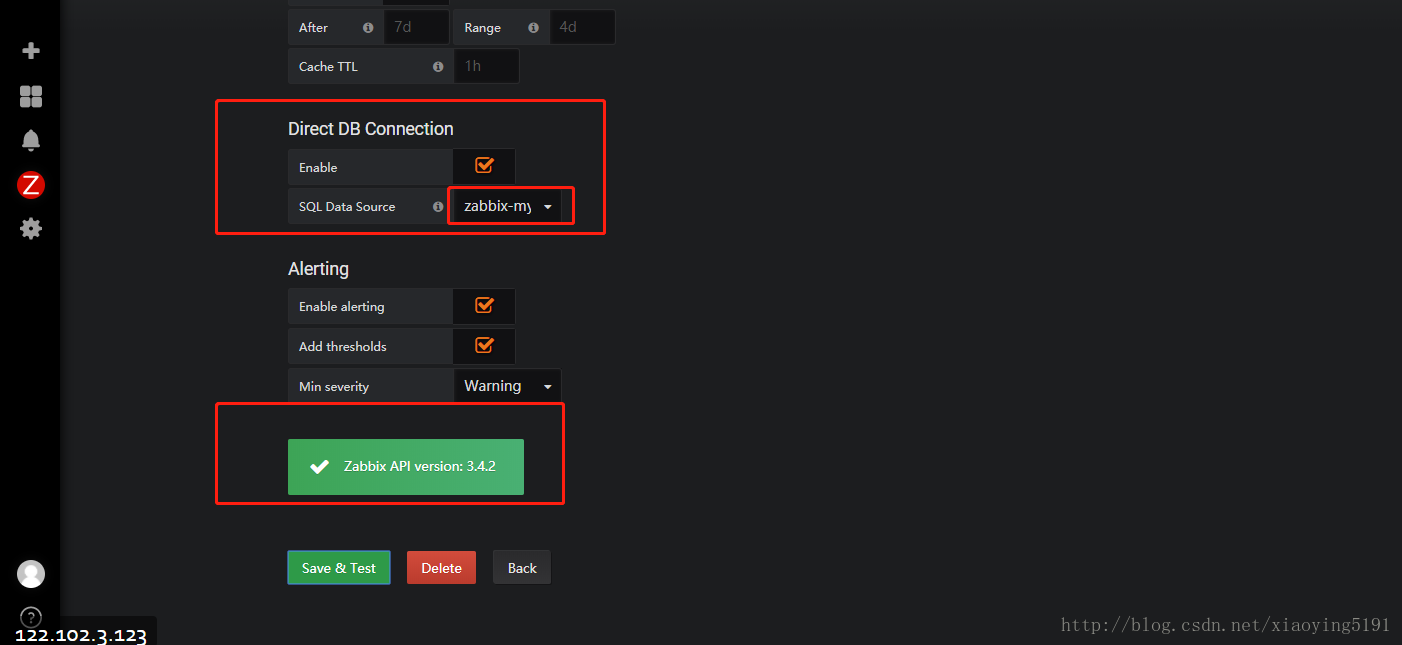Click the Add thresholds label
Screen dimensions: 1402x645
(342, 346)
